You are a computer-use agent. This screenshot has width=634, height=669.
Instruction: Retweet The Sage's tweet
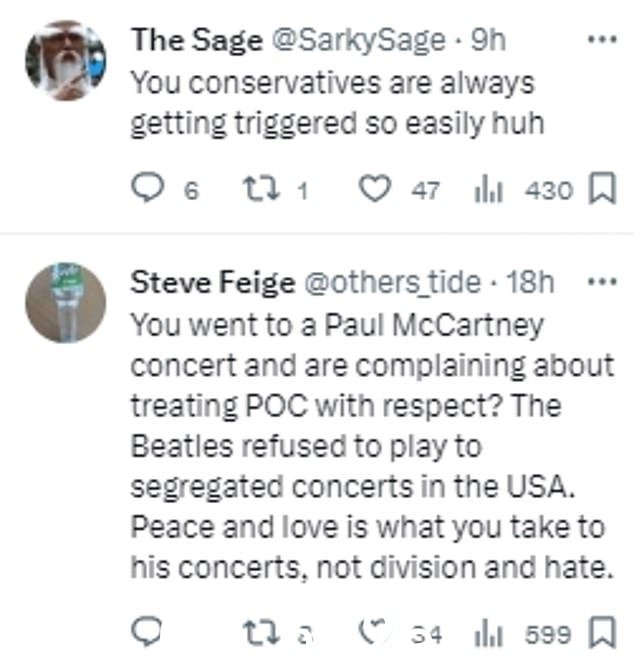[x=261, y=189]
